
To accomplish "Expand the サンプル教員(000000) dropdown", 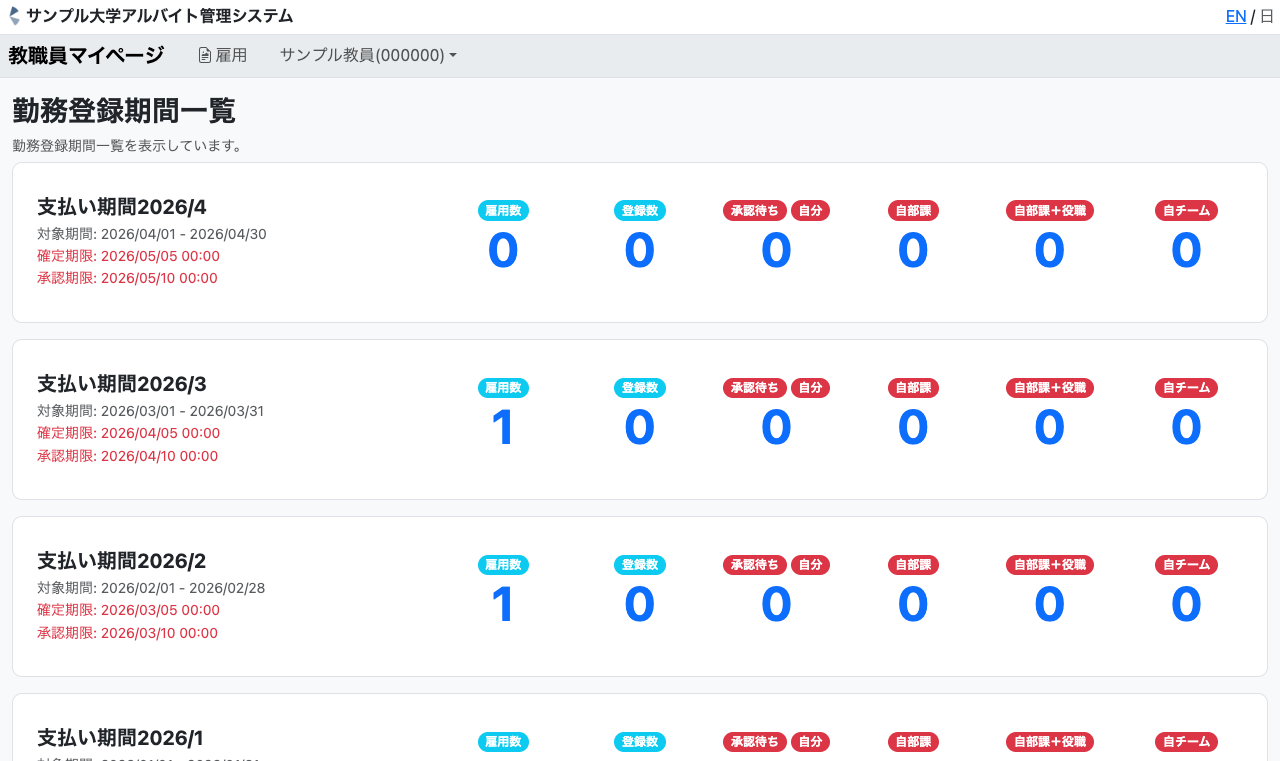I will [x=367, y=56].
